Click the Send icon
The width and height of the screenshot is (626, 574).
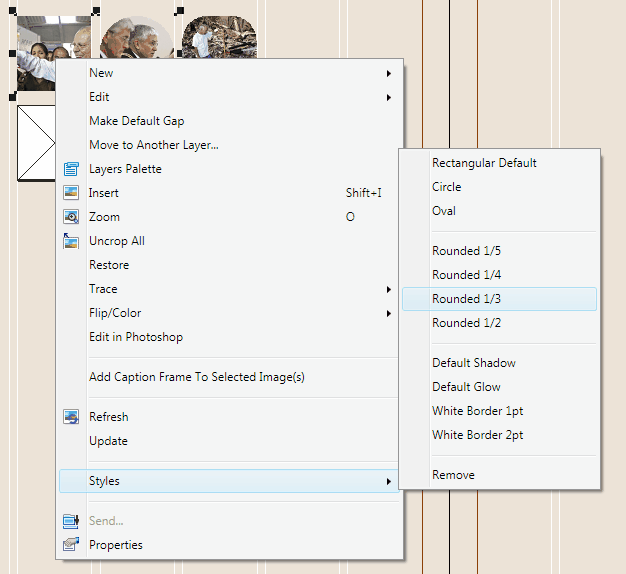pos(71,521)
